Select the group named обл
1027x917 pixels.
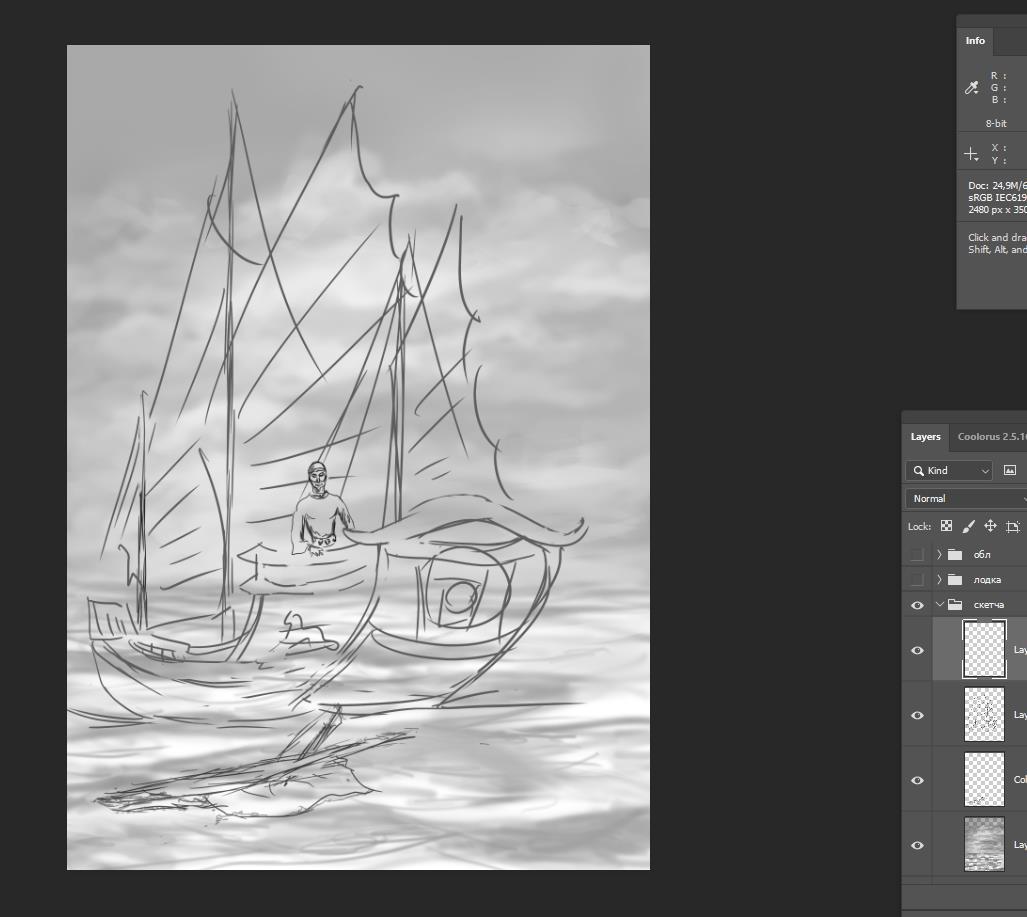tap(982, 555)
